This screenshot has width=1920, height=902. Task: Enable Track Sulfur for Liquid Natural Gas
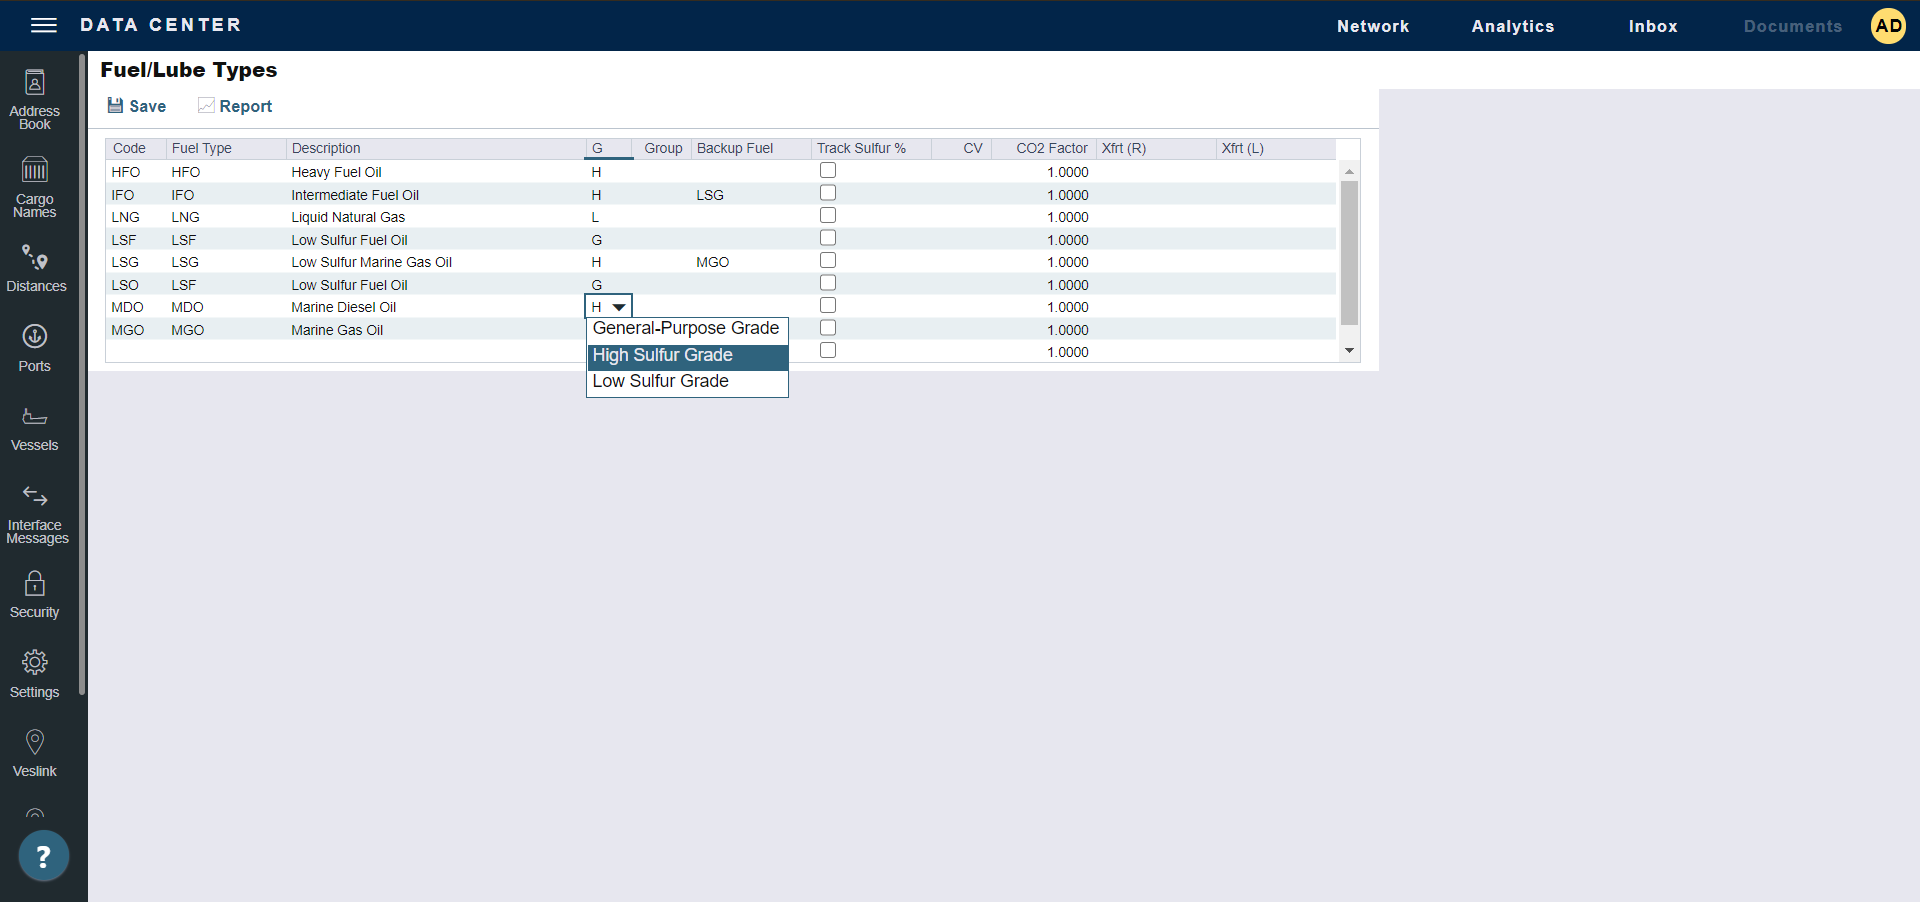[x=828, y=216]
